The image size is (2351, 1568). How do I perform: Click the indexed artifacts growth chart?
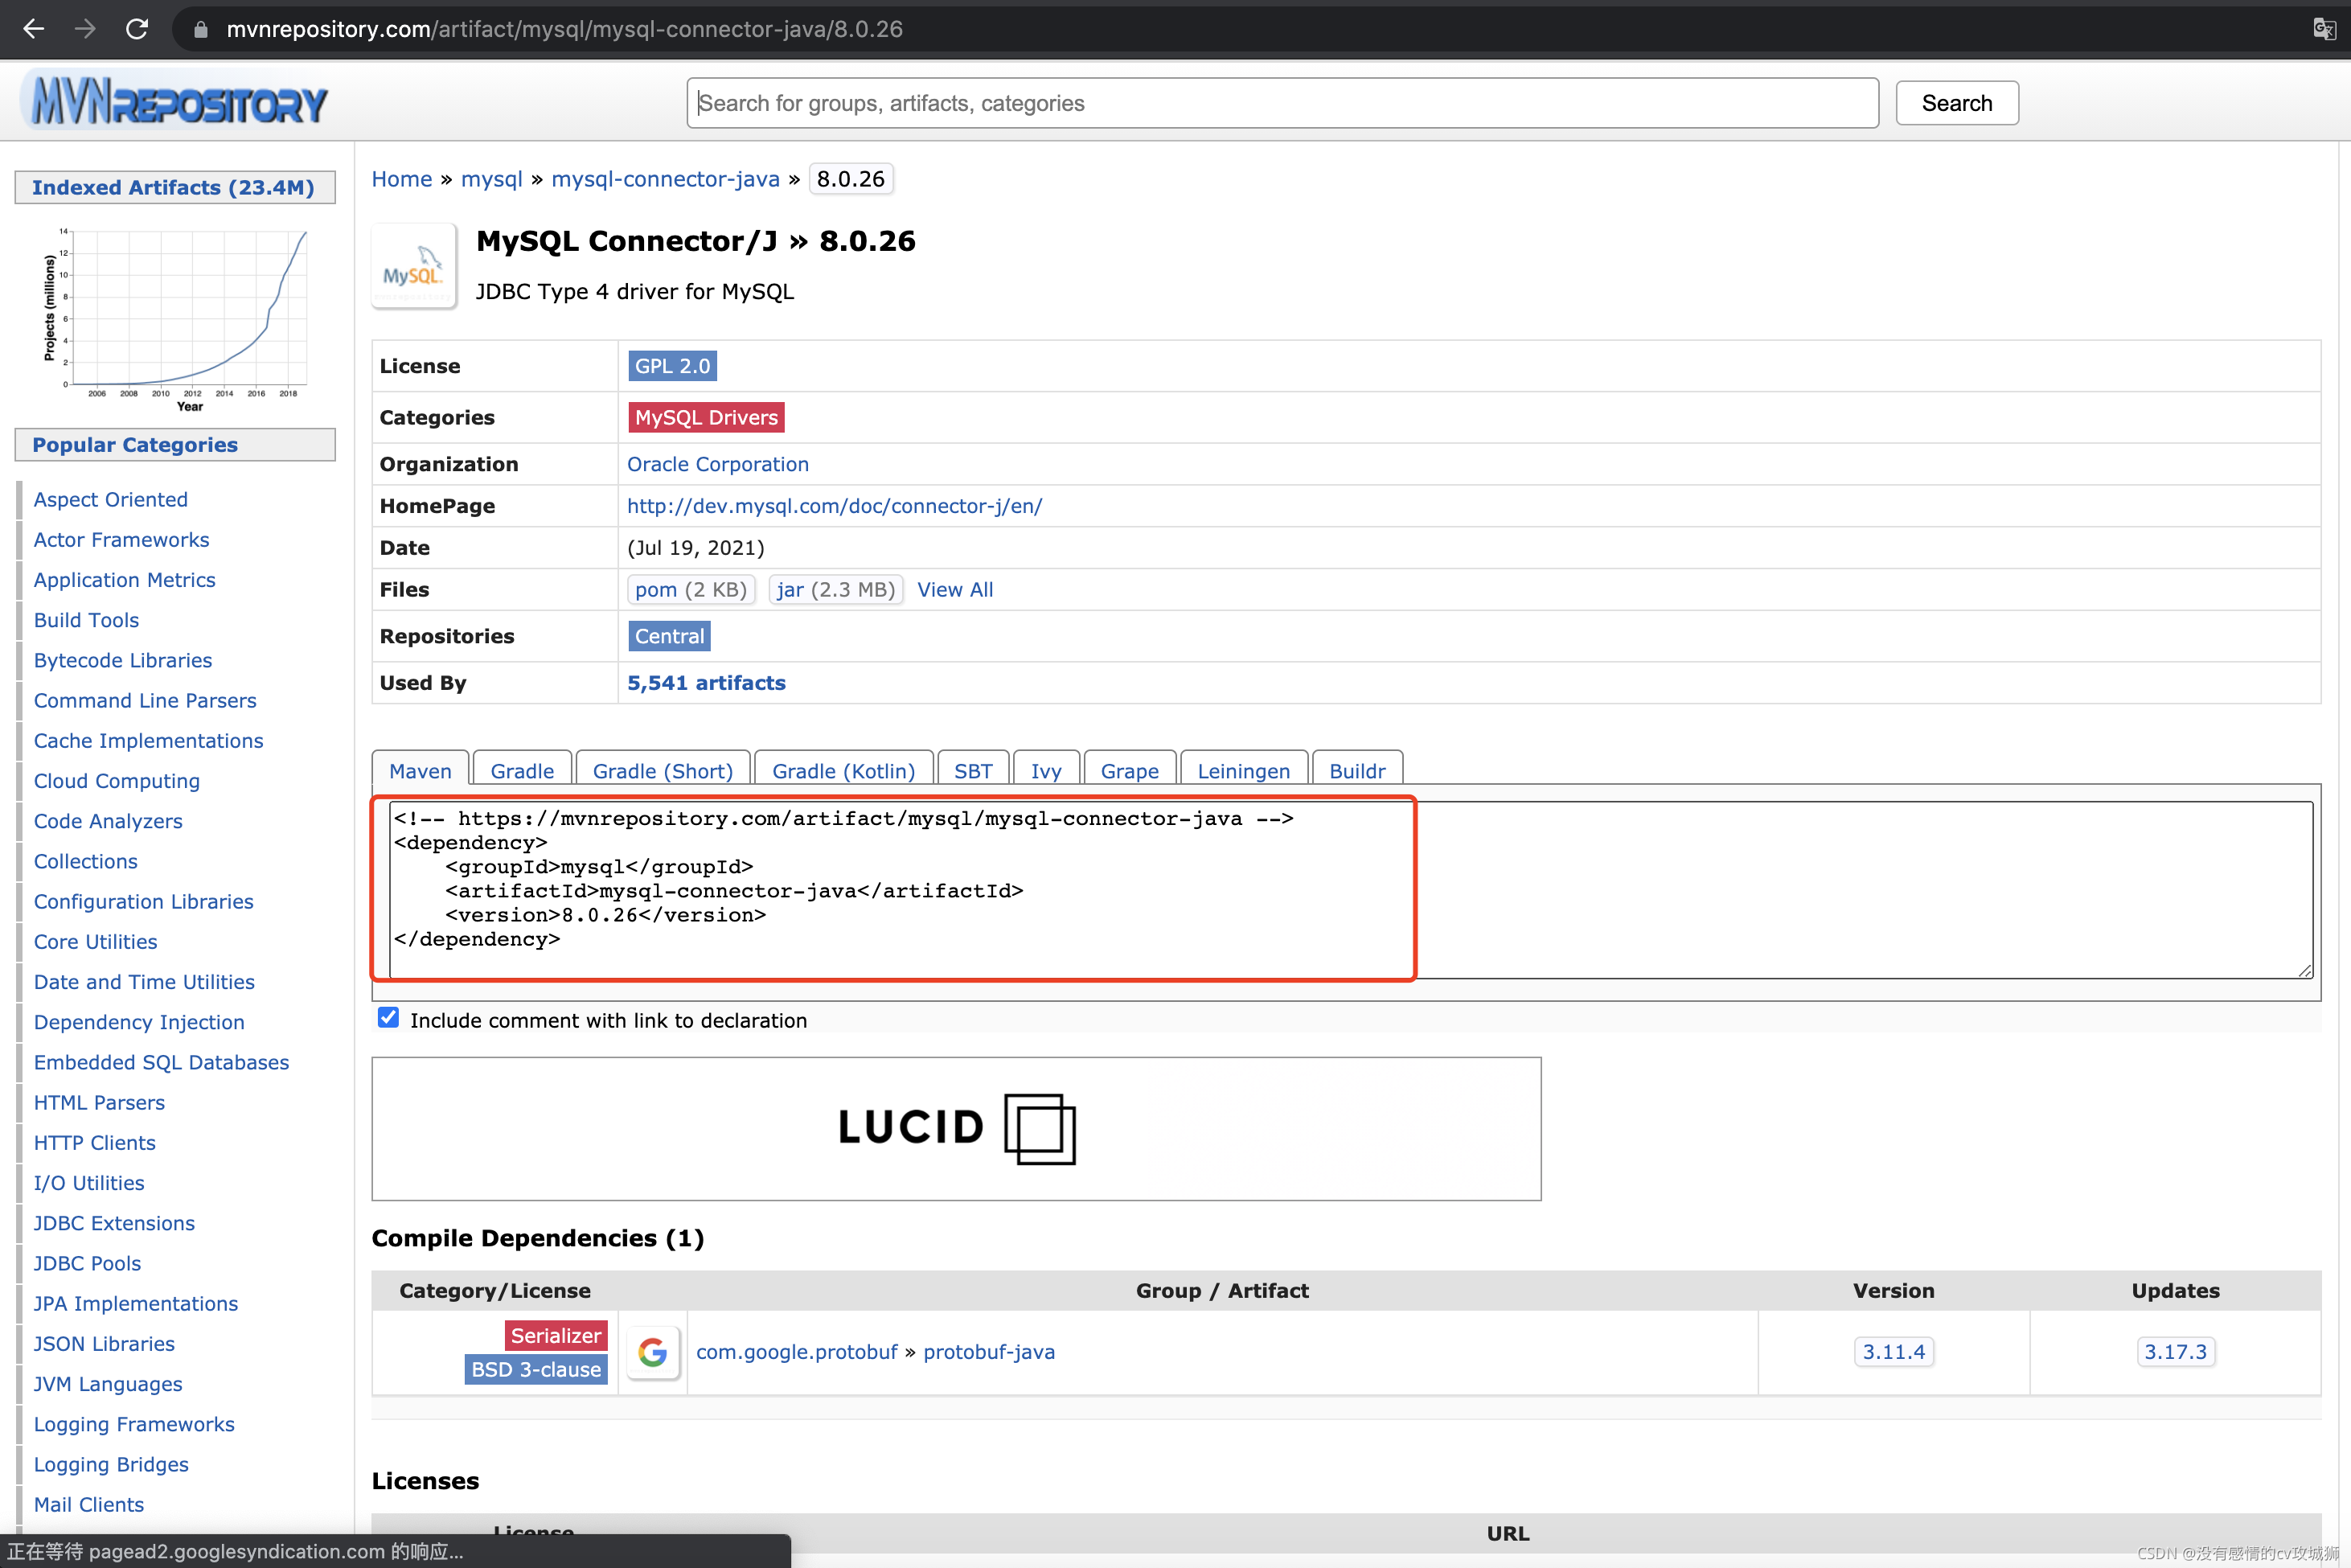pos(176,319)
